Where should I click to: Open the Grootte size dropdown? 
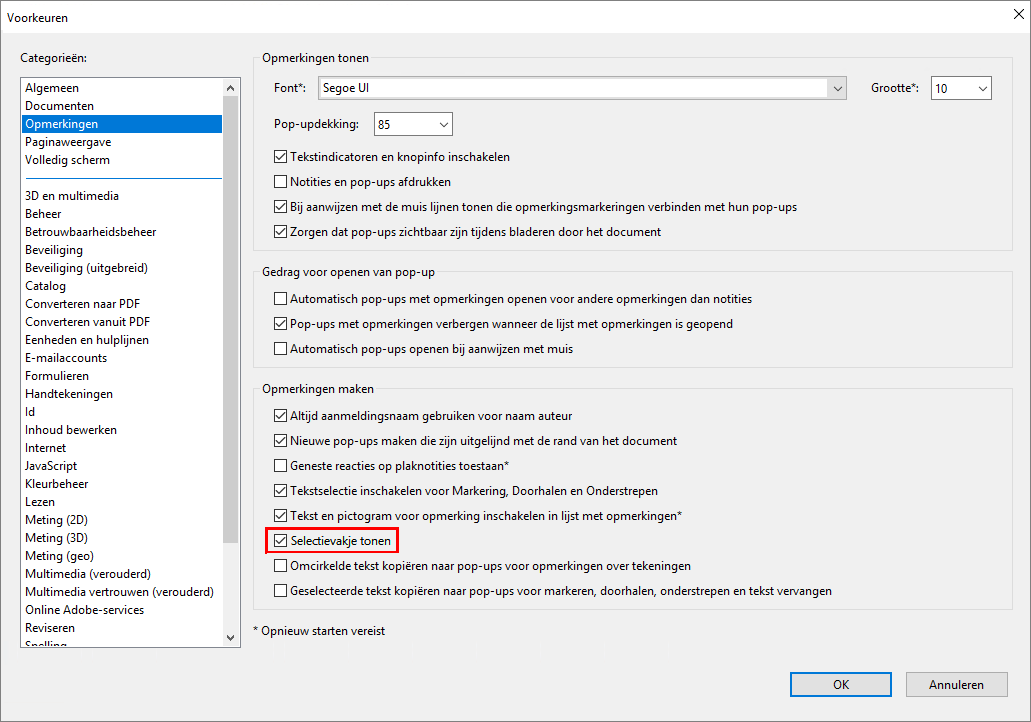961,88
